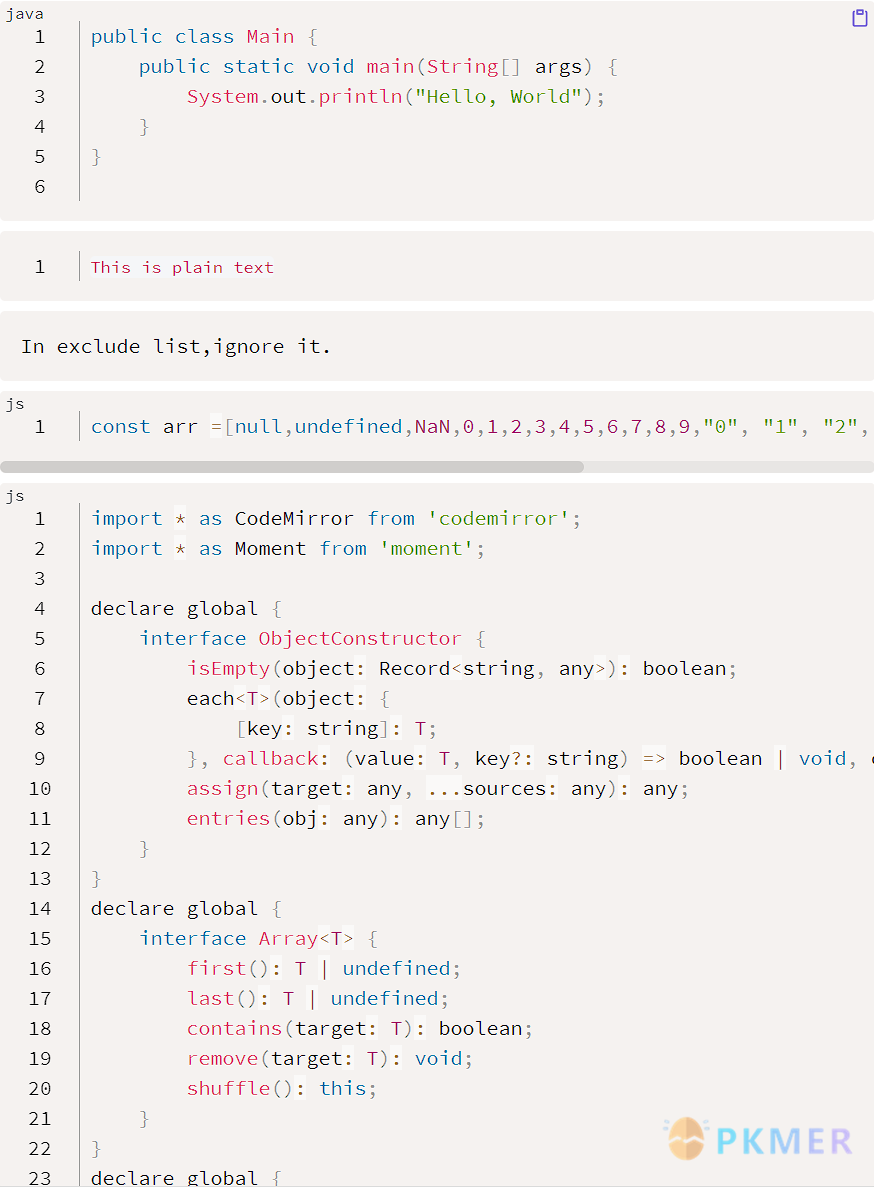
Task: Click the "java" language label
Action: coord(24,14)
